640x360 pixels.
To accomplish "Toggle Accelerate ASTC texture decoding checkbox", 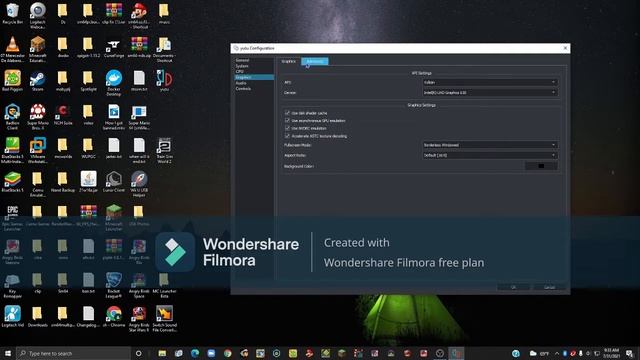I will (x=287, y=136).
